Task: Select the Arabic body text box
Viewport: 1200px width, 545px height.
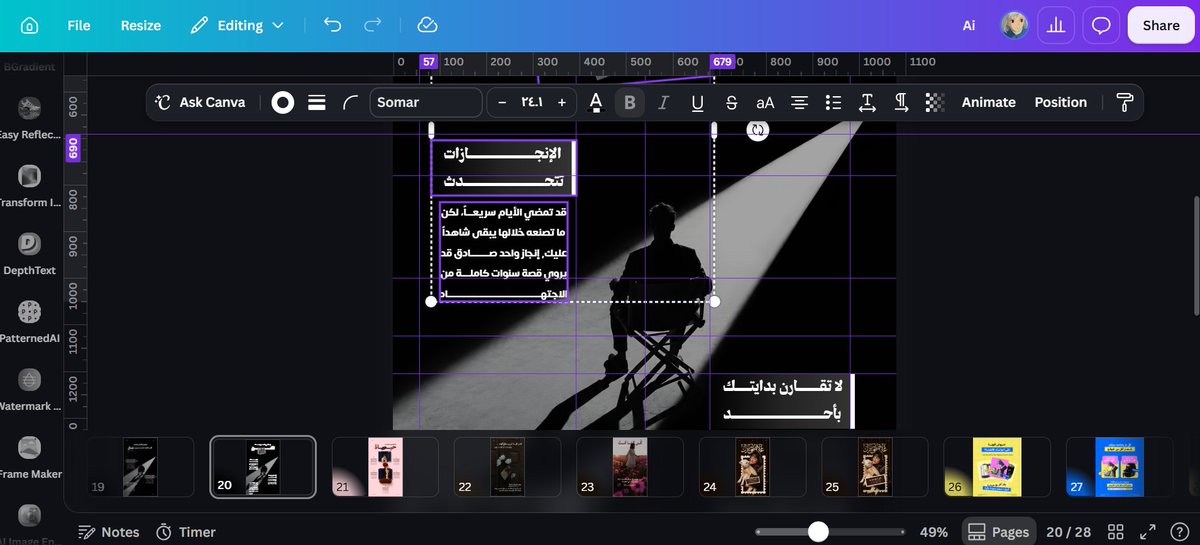Action: point(504,252)
